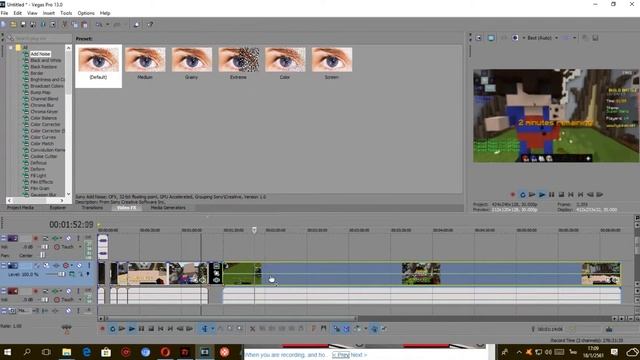Select Film Grain effect
Viewport: 640px width, 360px height.
(40, 188)
